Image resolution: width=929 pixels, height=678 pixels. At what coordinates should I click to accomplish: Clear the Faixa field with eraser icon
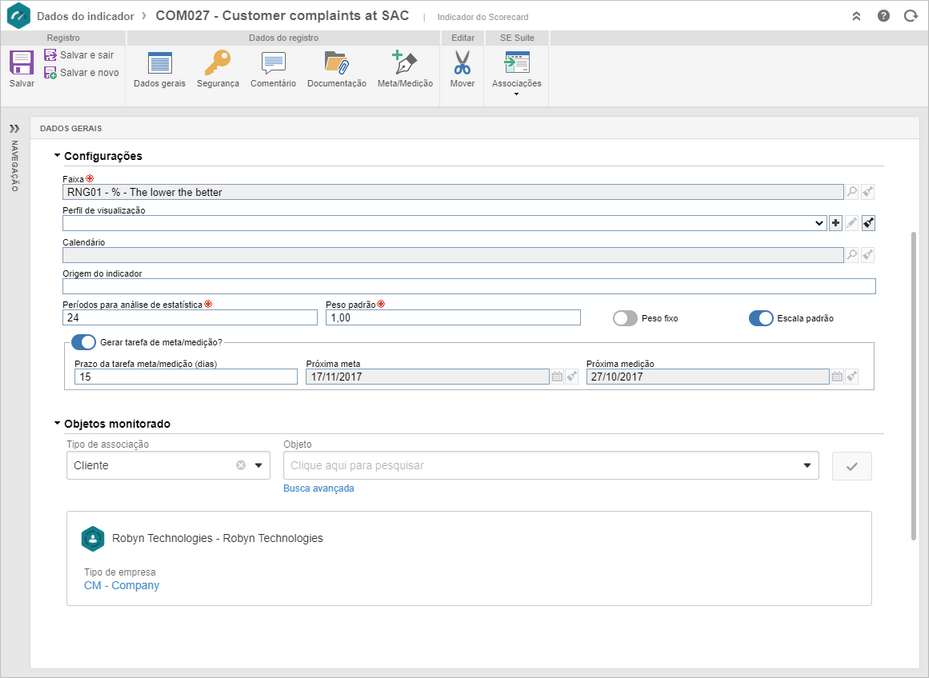867,191
